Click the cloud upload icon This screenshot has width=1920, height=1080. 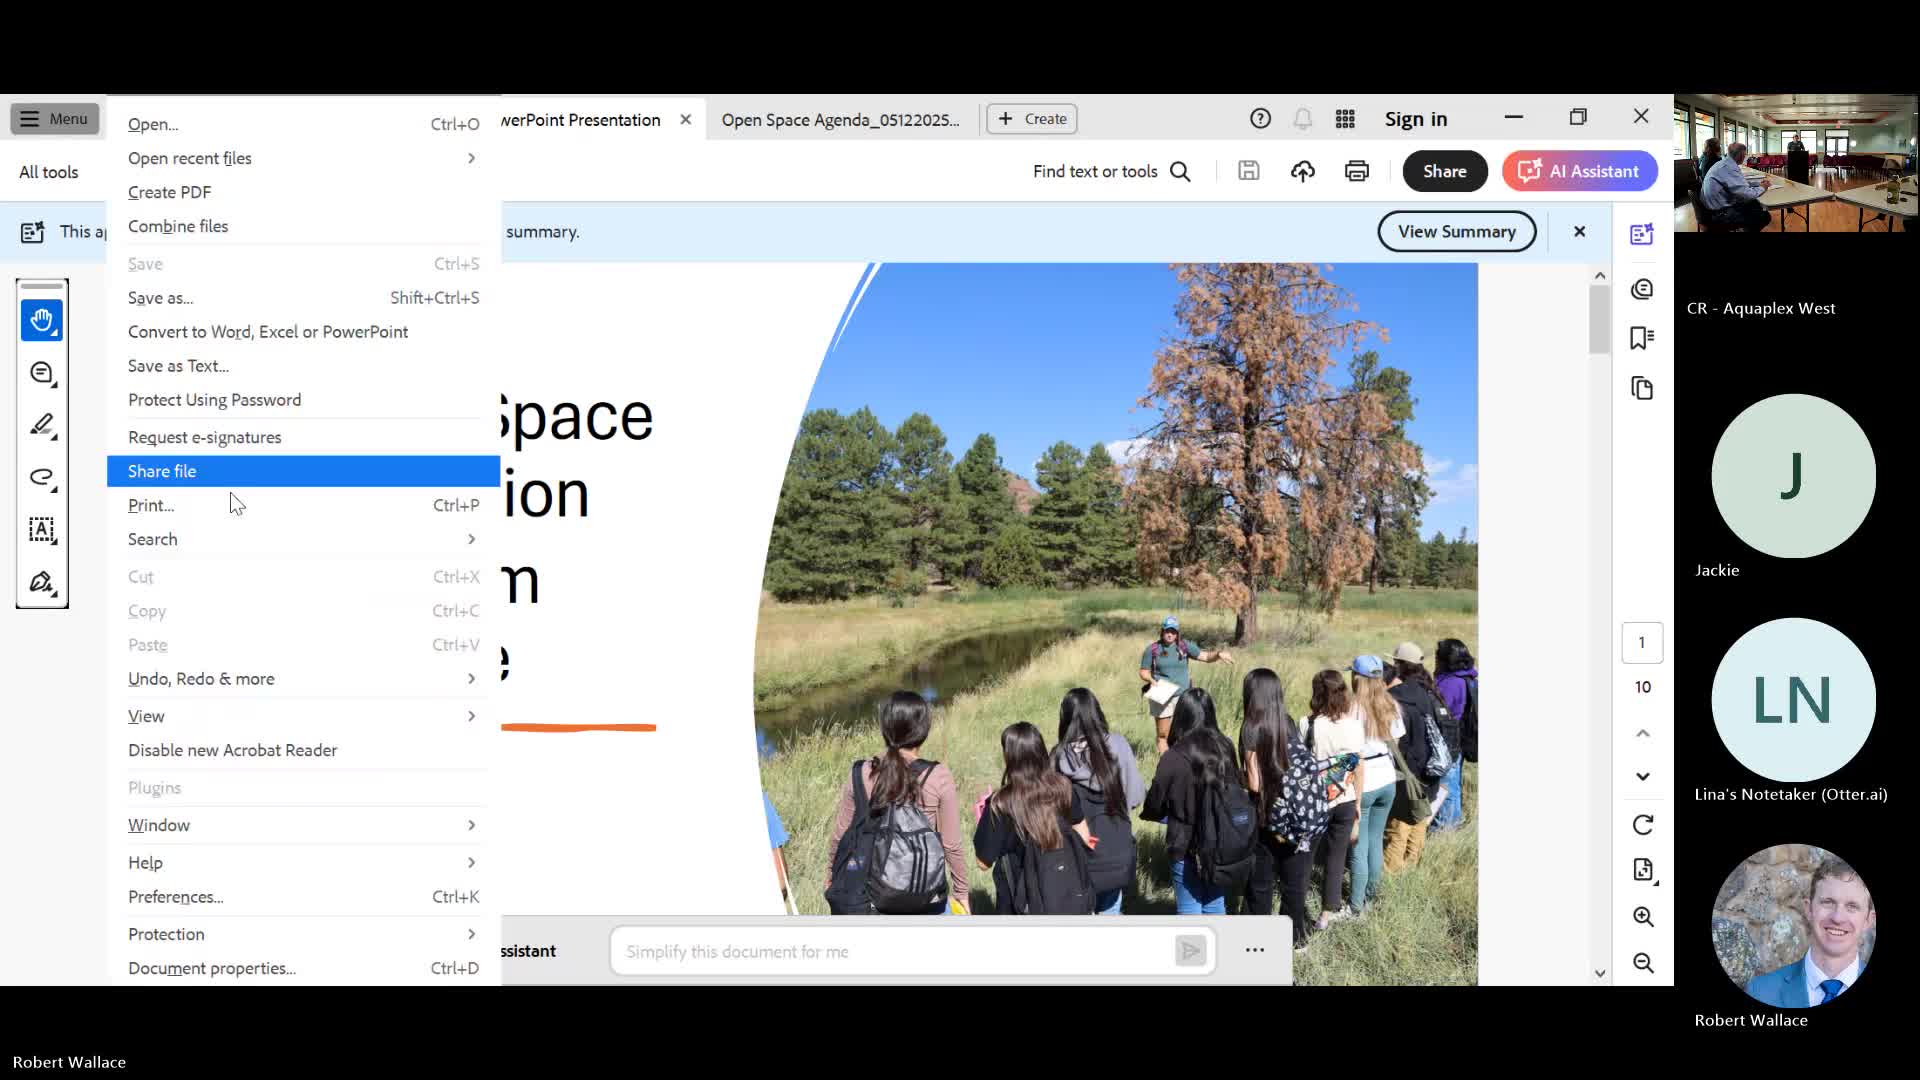(x=1302, y=171)
